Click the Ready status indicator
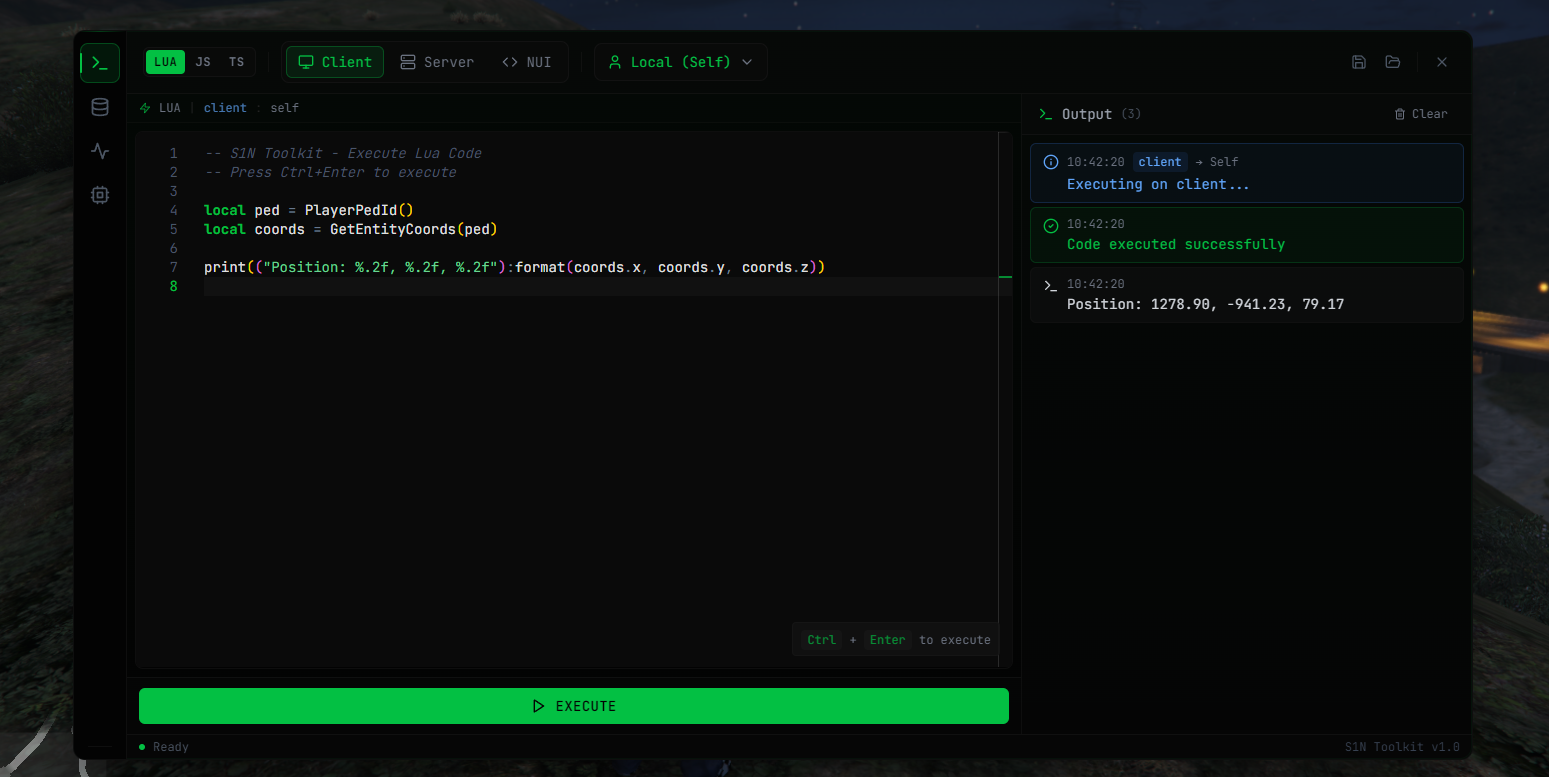This screenshot has width=1549, height=777. pos(163,747)
